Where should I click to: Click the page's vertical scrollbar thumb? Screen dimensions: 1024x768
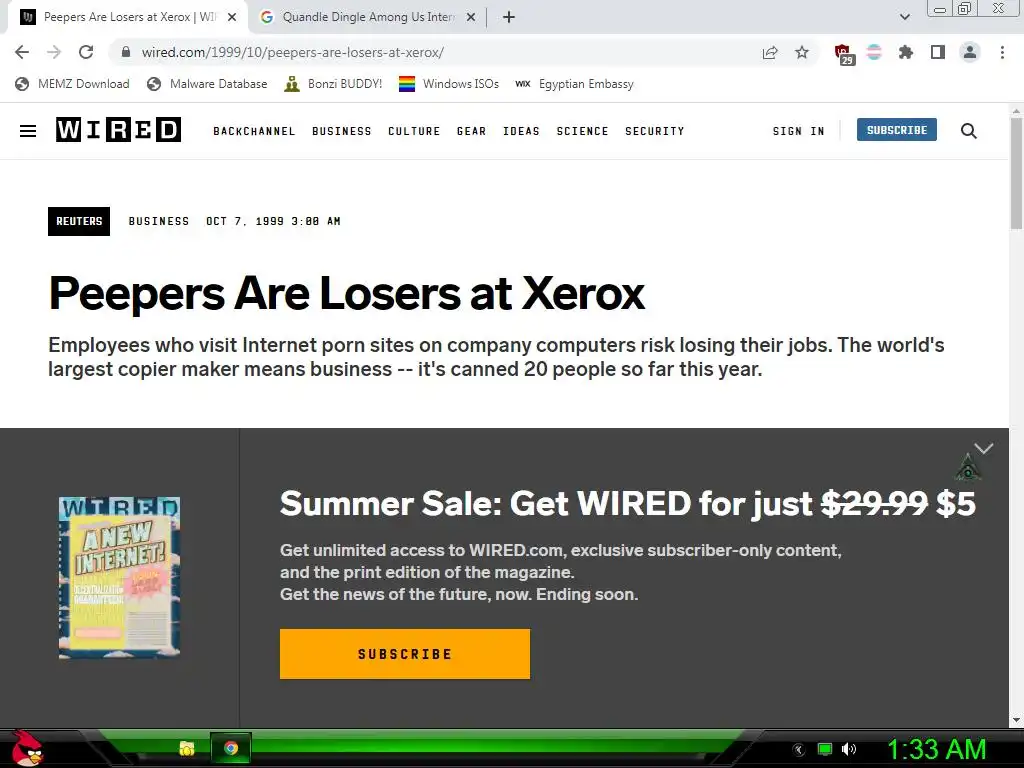1016,173
